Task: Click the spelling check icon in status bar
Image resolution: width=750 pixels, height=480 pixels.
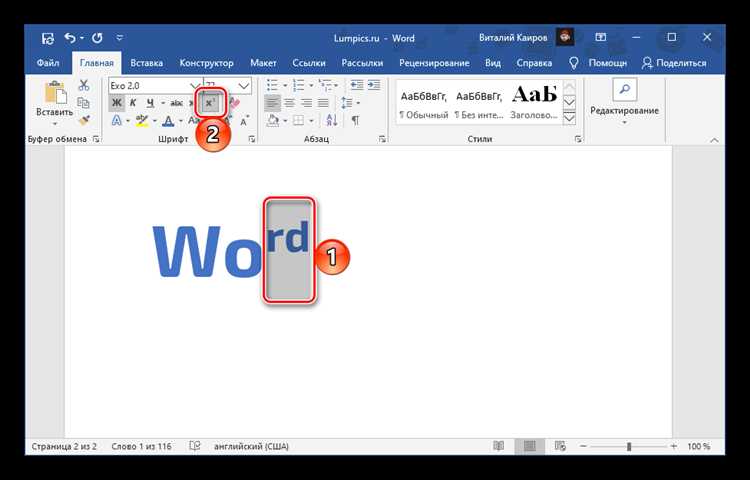Action: [194, 446]
